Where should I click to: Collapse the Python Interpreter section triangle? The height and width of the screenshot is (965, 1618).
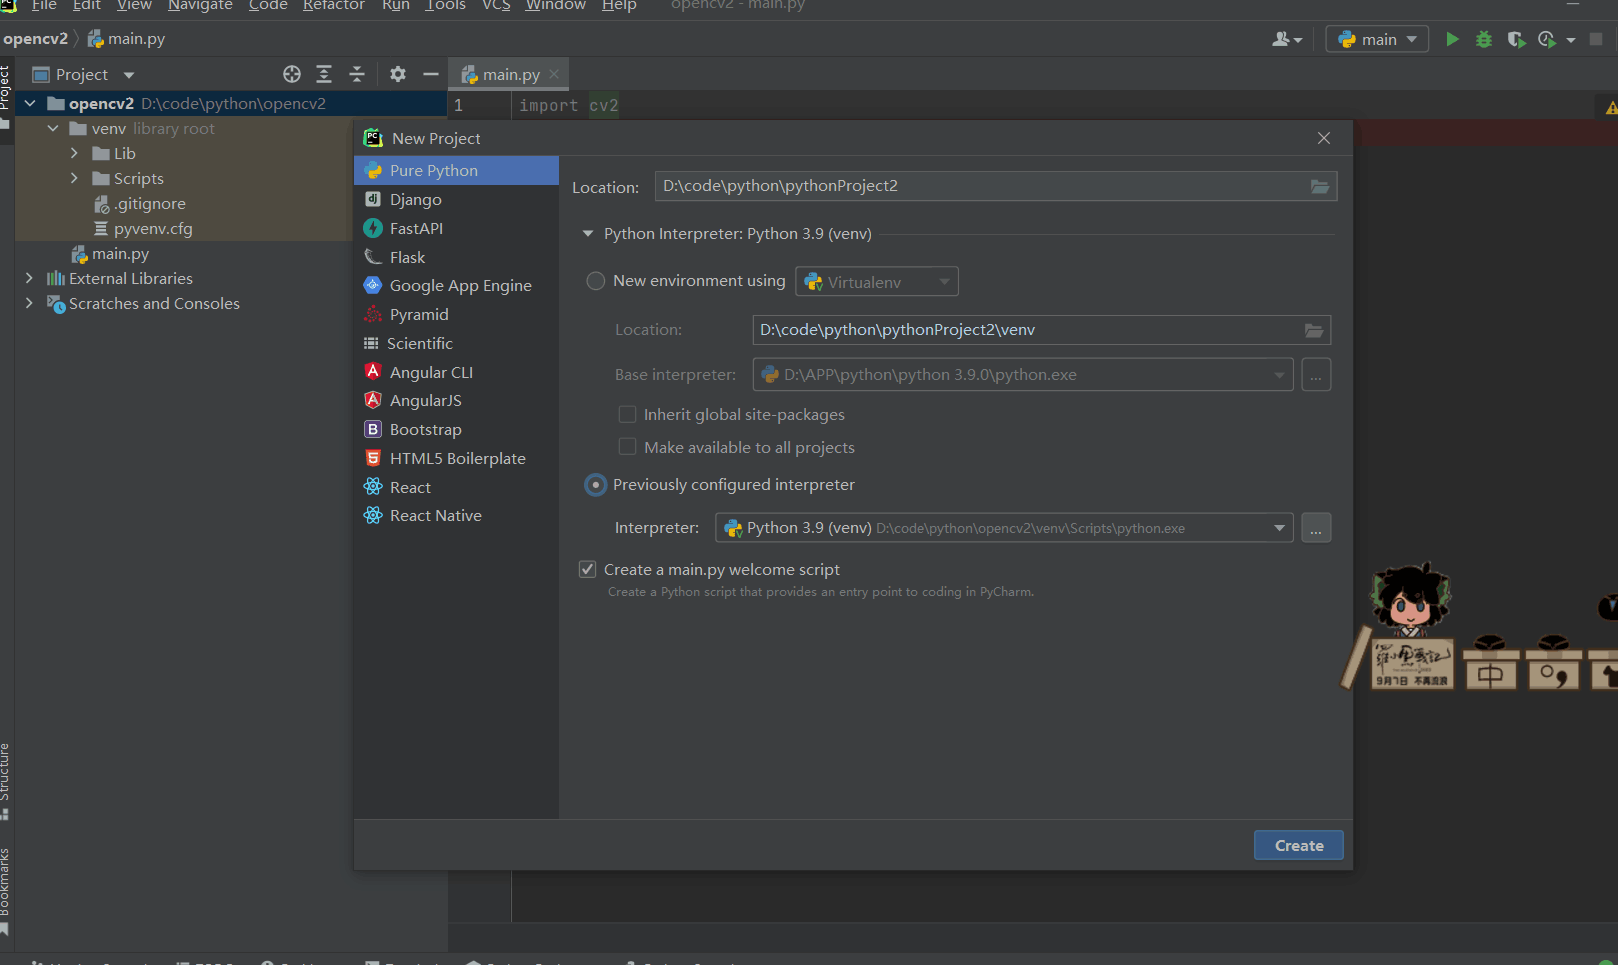click(588, 234)
